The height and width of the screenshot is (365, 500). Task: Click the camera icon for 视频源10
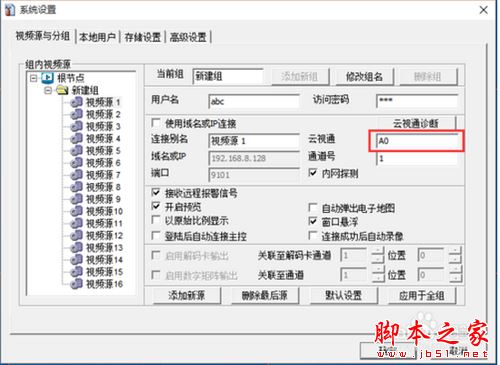click(x=76, y=211)
